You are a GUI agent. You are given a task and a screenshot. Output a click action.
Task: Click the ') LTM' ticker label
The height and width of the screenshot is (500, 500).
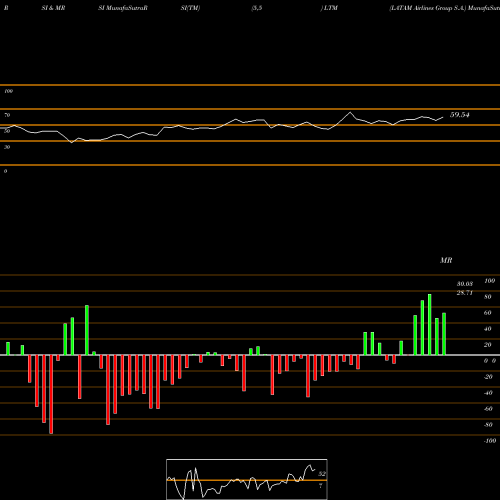[x=329, y=8]
